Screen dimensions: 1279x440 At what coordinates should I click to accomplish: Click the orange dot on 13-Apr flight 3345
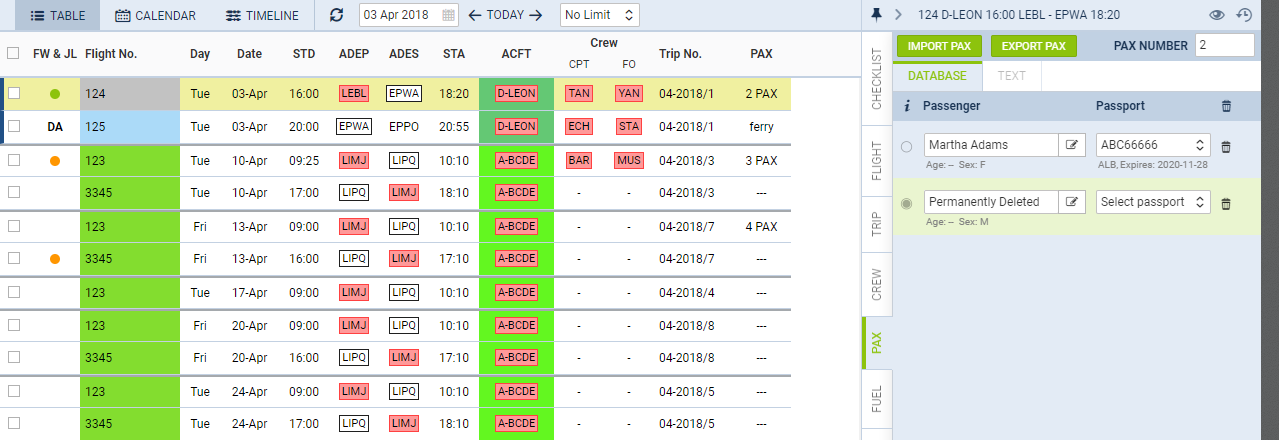[x=55, y=259]
